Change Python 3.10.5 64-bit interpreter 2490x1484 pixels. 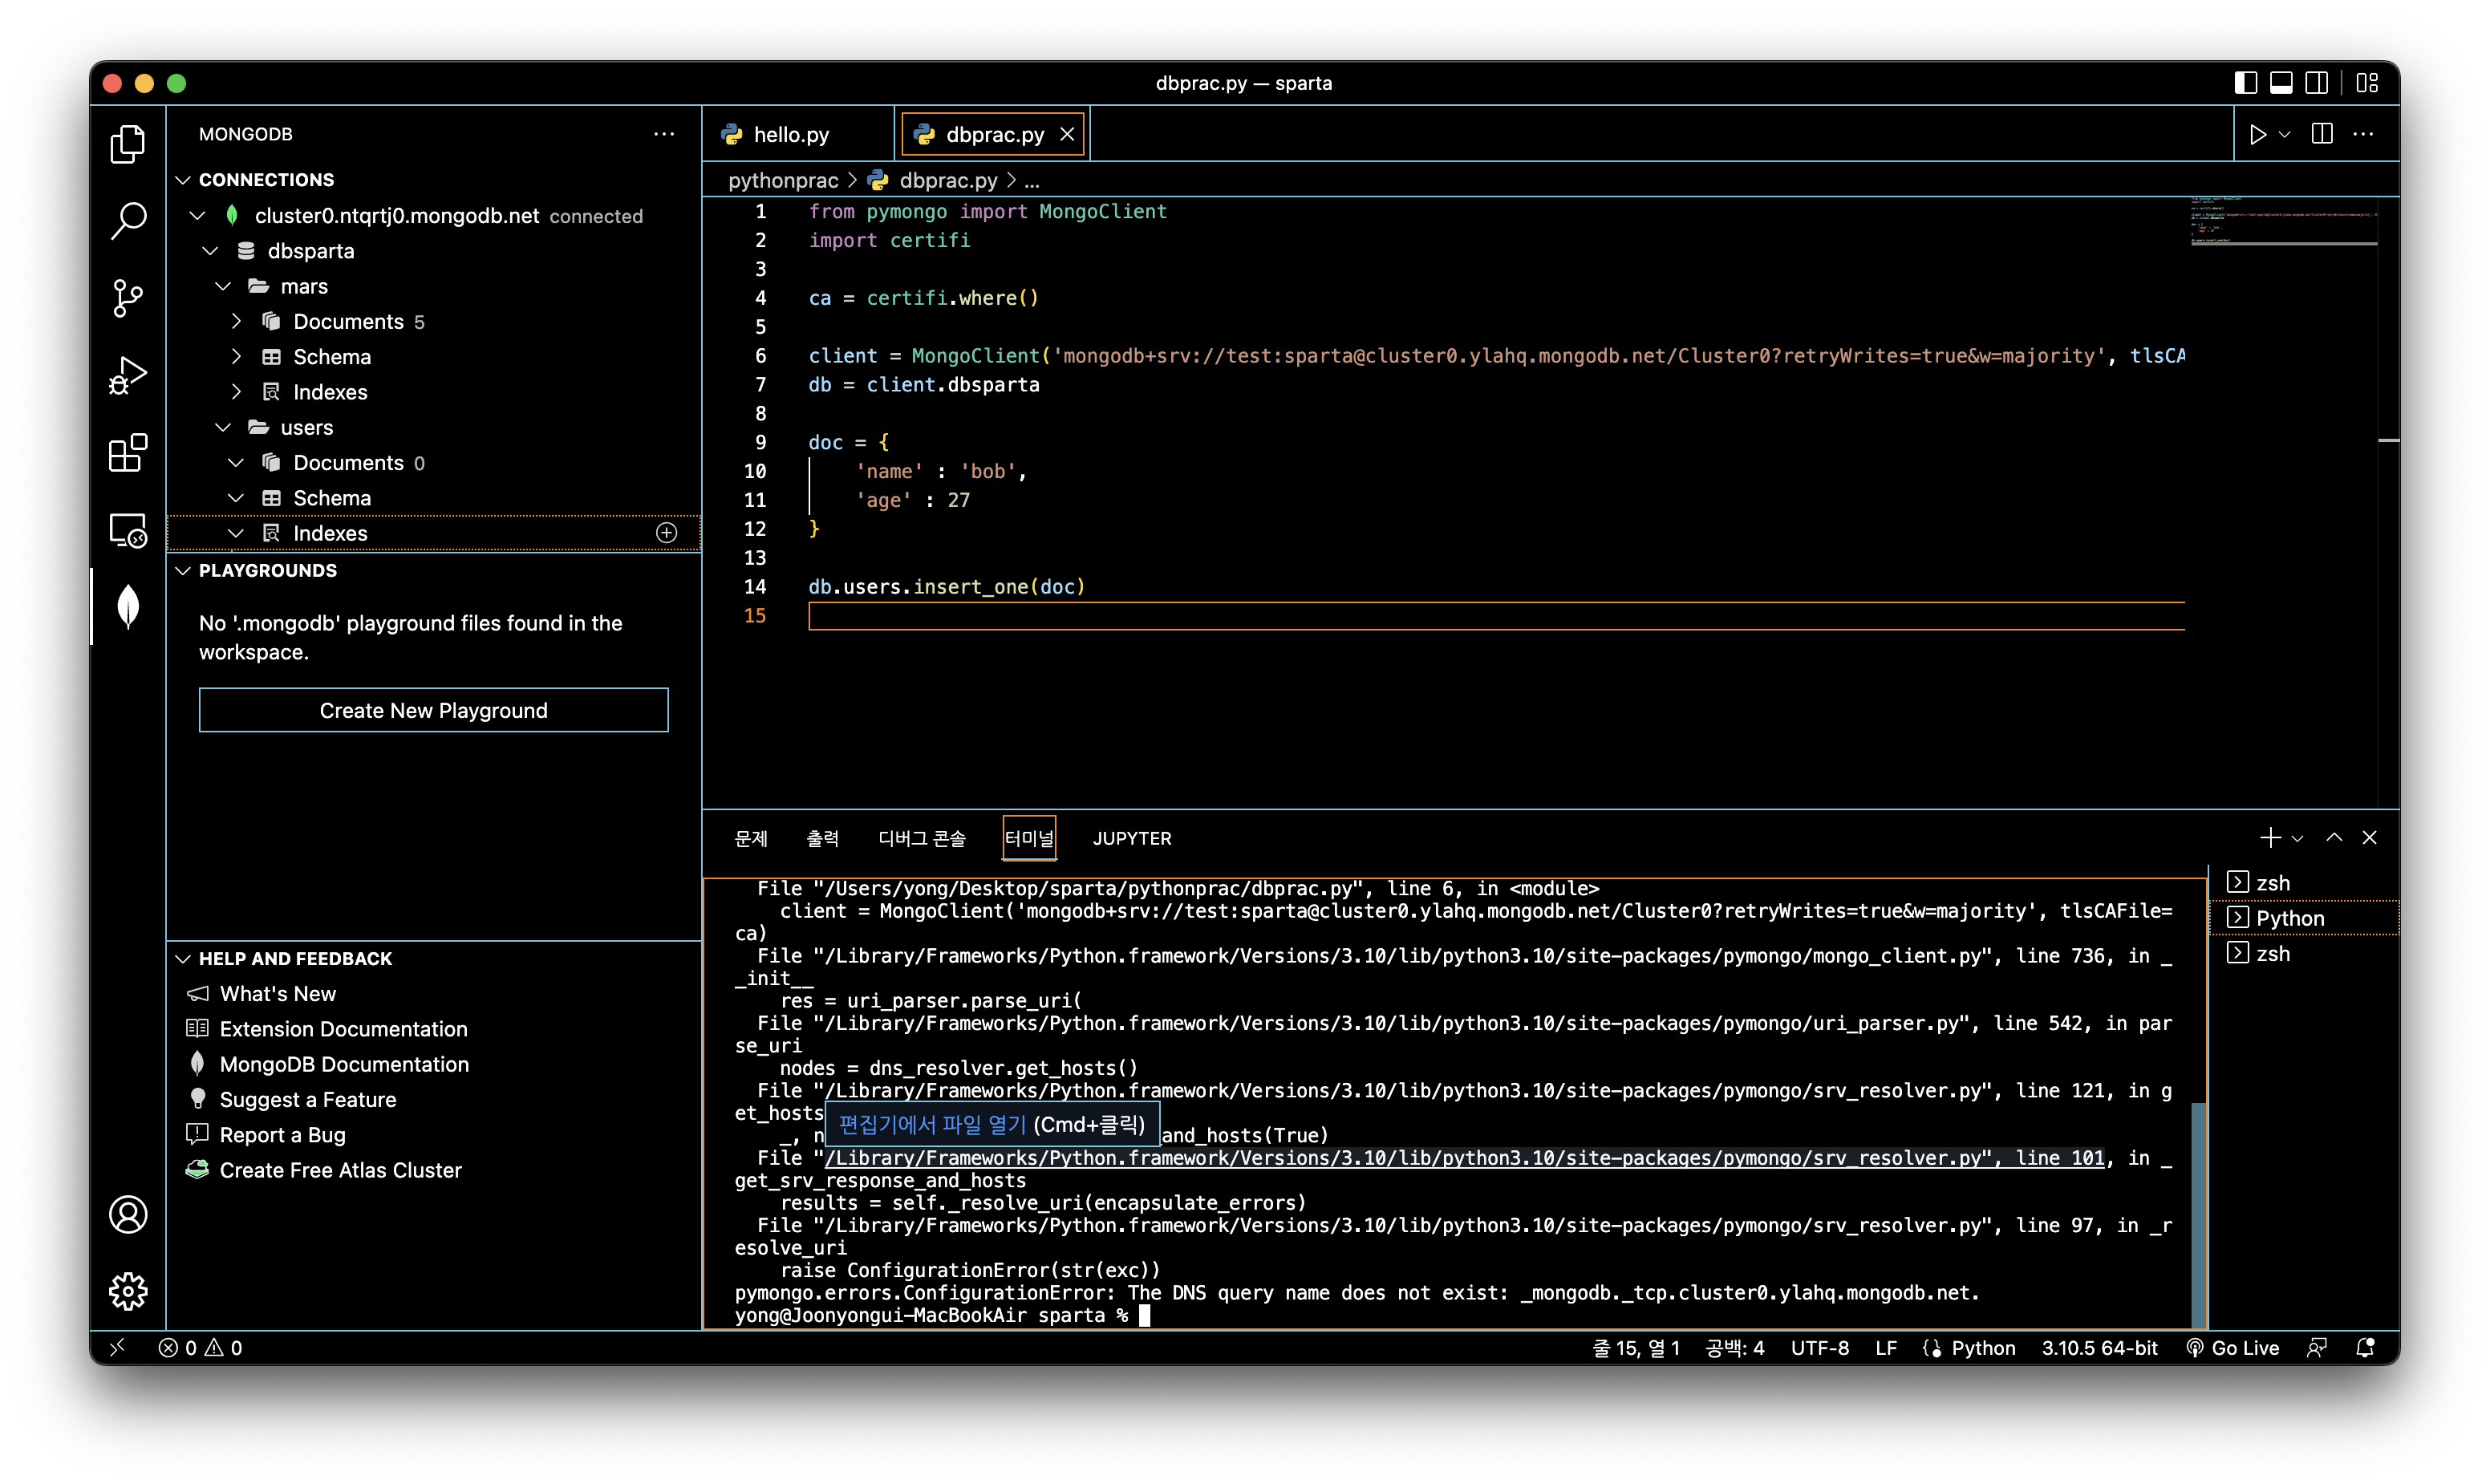coord(2099,1348)
